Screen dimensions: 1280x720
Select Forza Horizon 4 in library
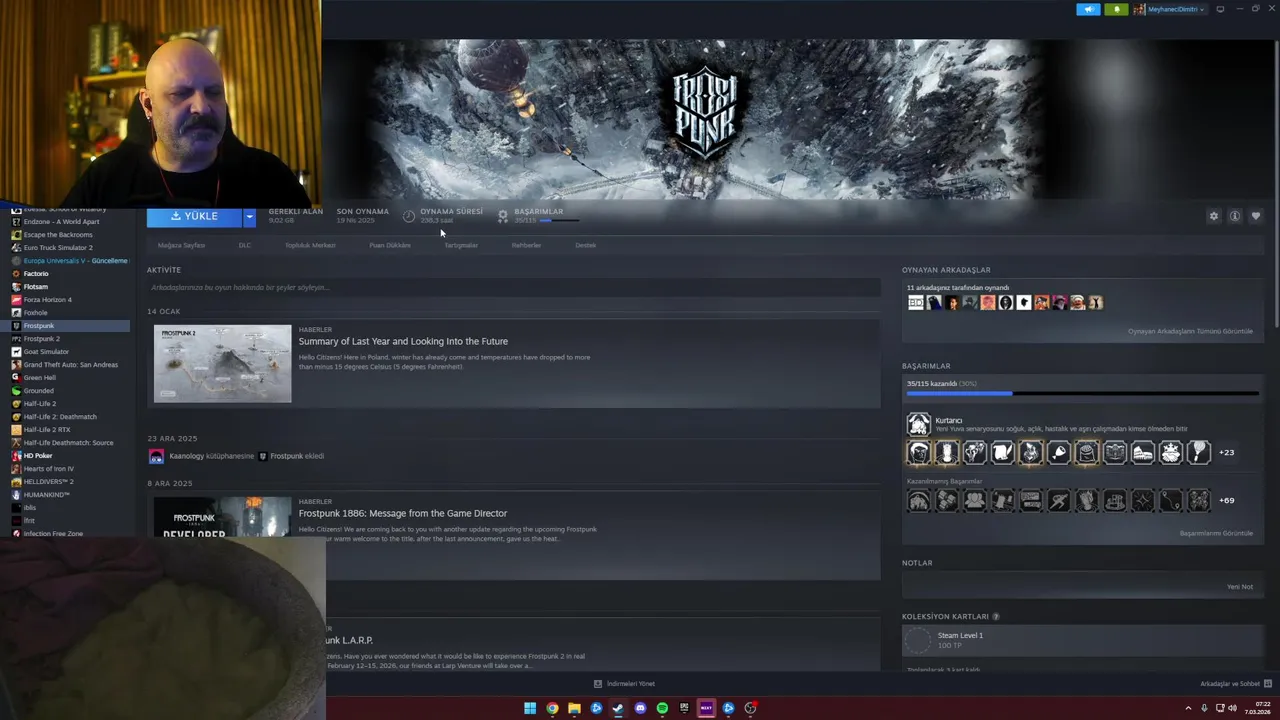(48, 300)
